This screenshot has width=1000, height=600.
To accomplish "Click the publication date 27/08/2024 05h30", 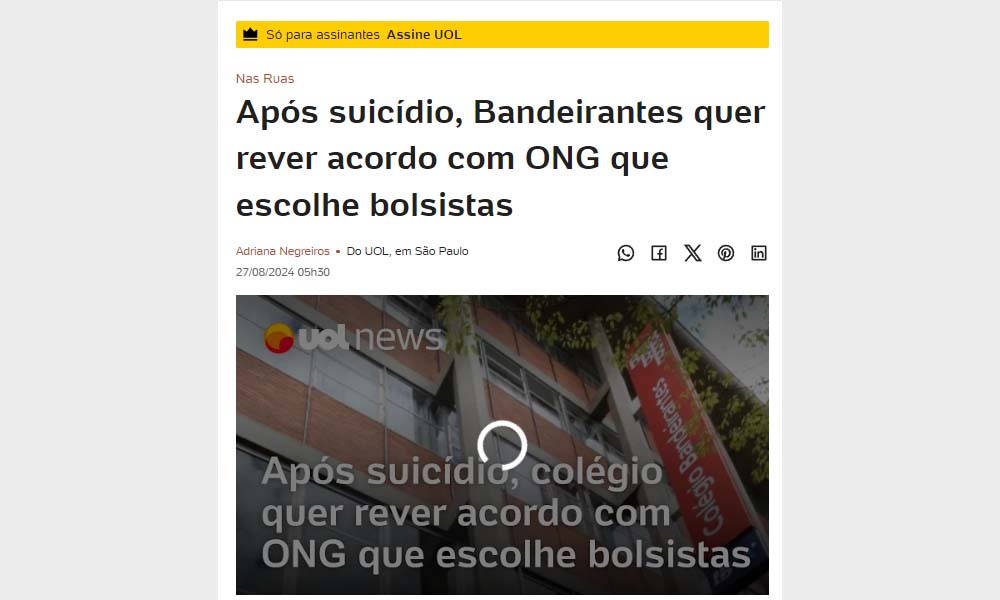I will point(283,272).
